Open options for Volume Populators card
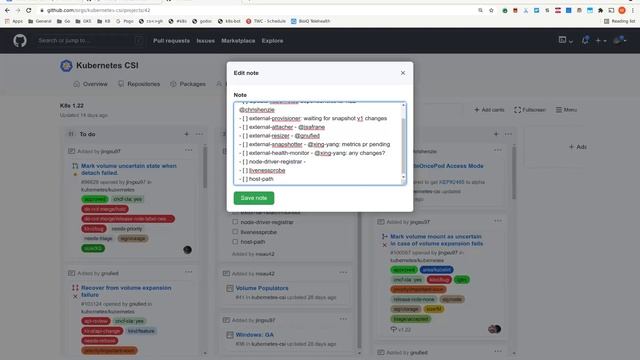640x360 pixels. (343, 273)
